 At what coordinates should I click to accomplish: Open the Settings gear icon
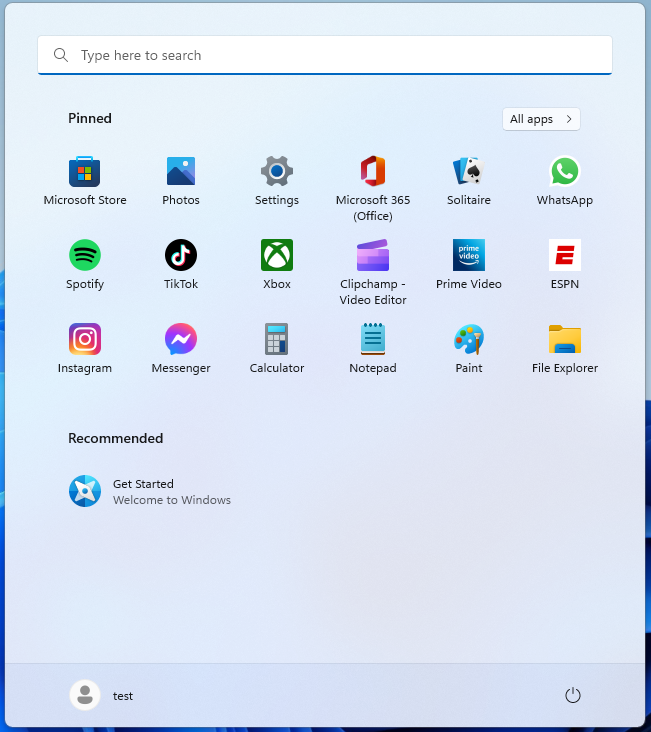click(x=277, y=171)
